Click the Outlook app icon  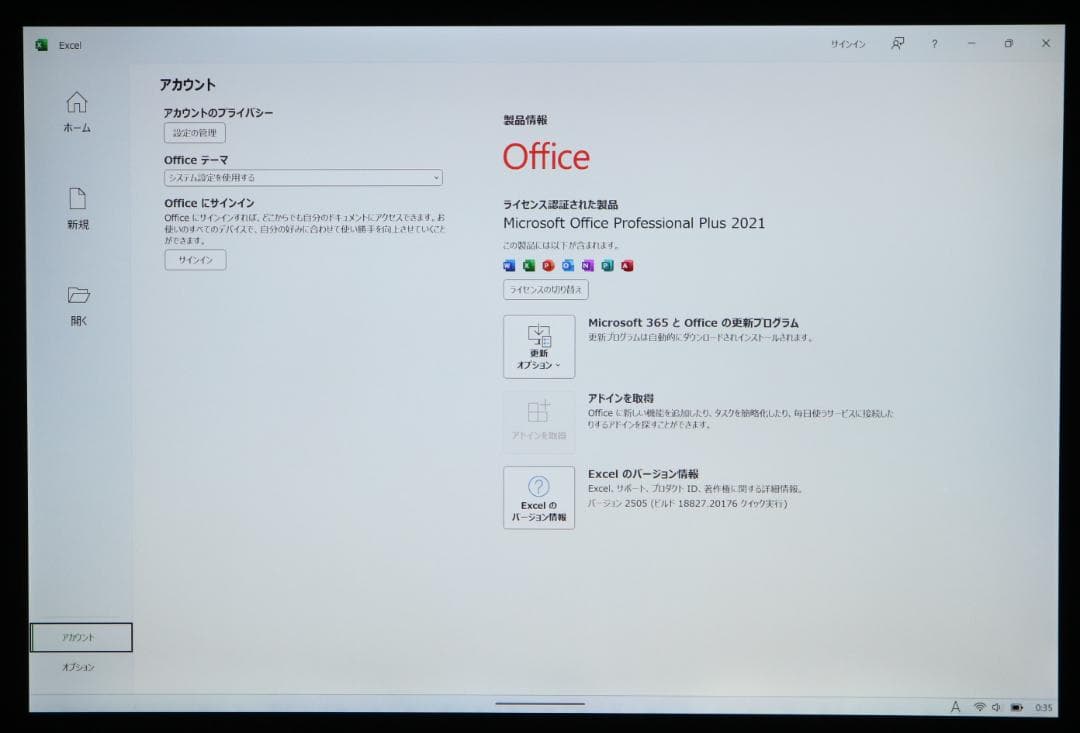pos(568,265)
